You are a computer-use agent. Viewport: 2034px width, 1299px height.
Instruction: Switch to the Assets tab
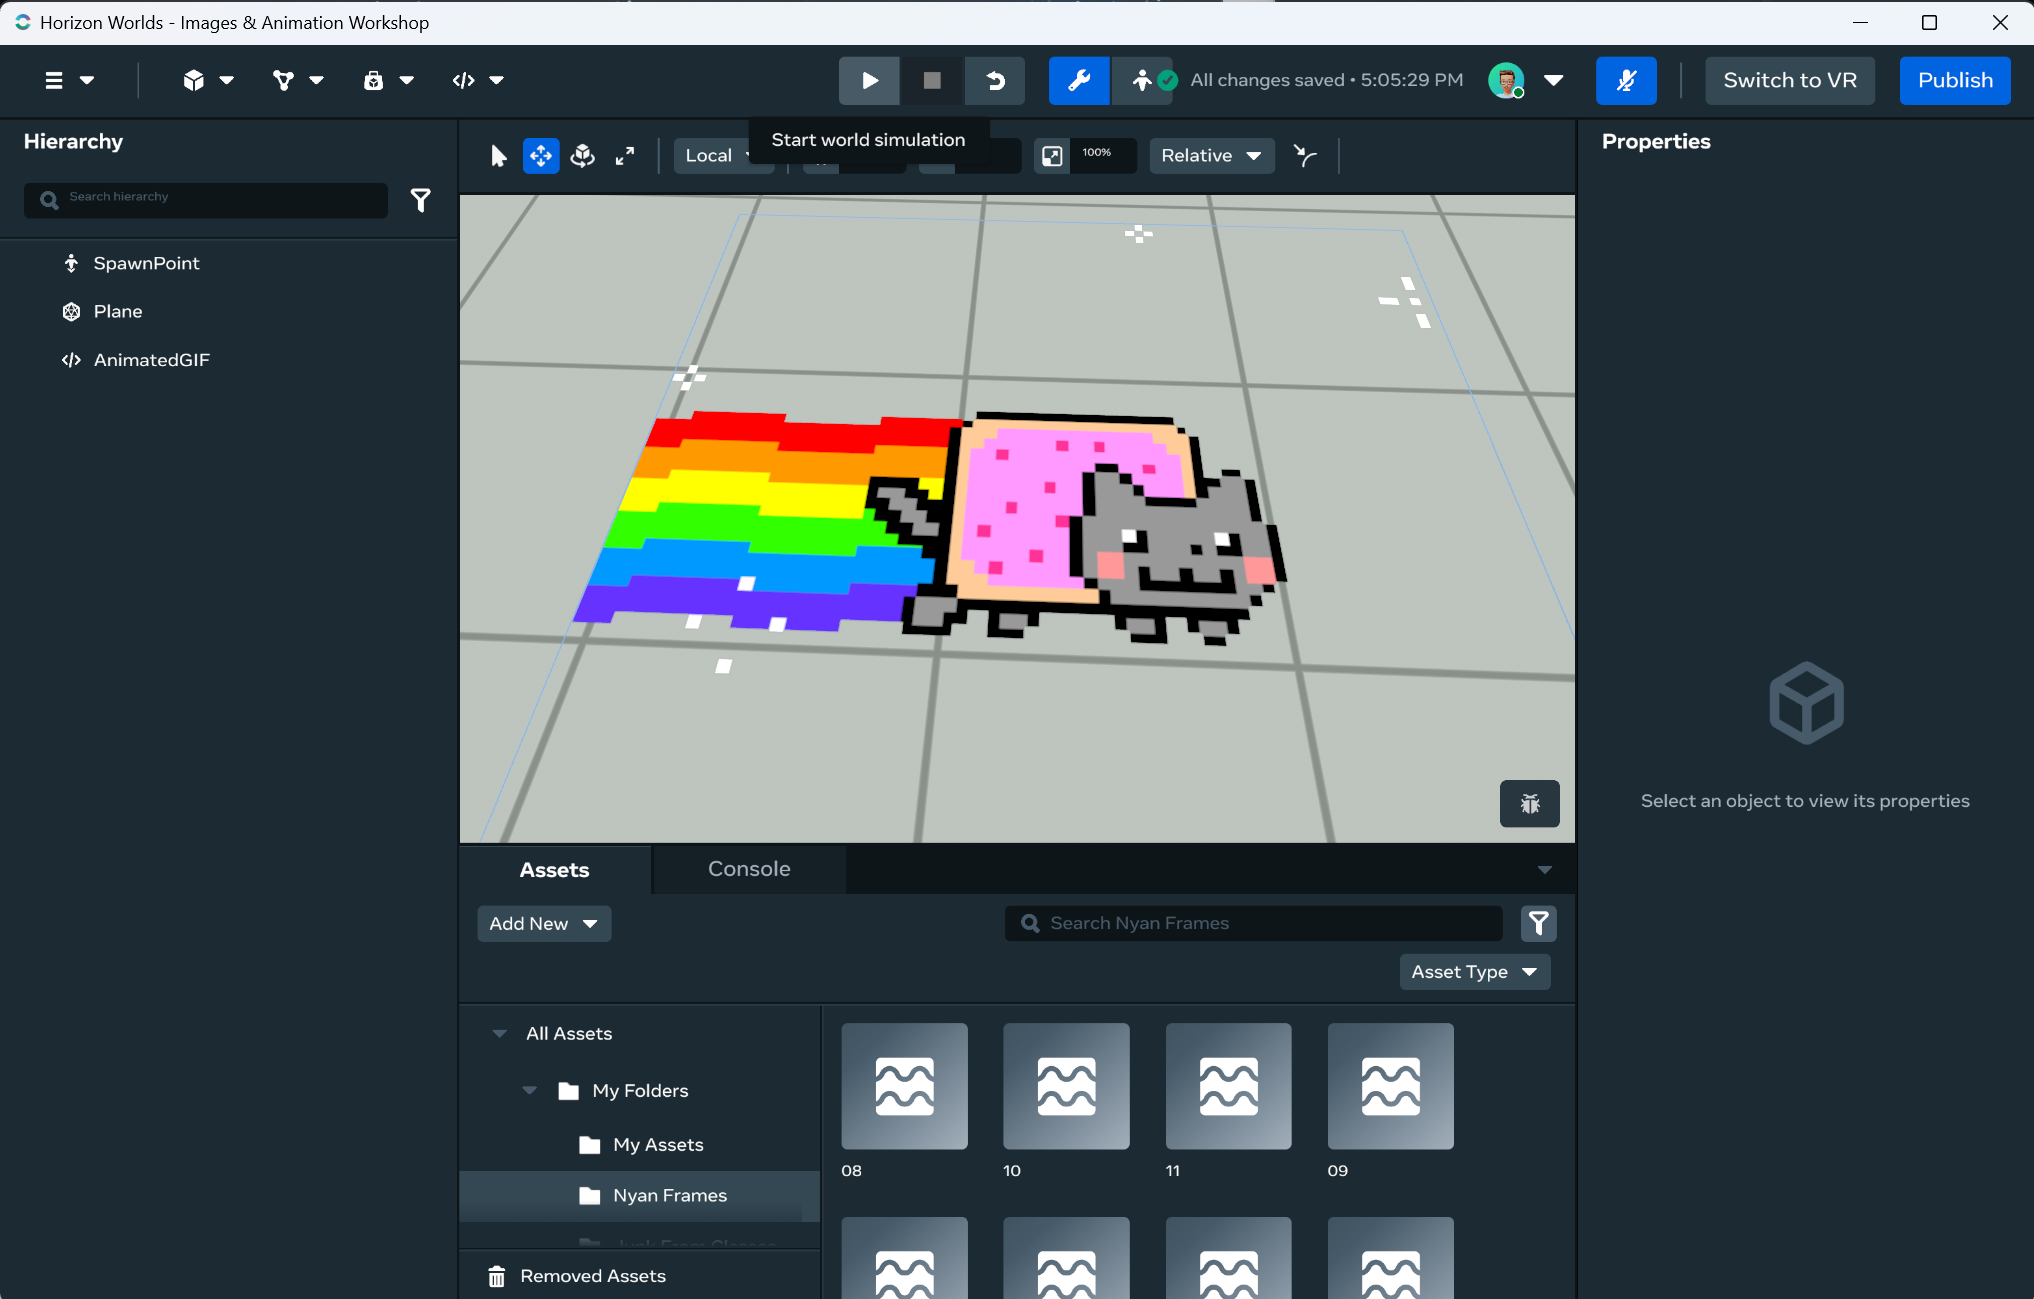click(554, 870)
